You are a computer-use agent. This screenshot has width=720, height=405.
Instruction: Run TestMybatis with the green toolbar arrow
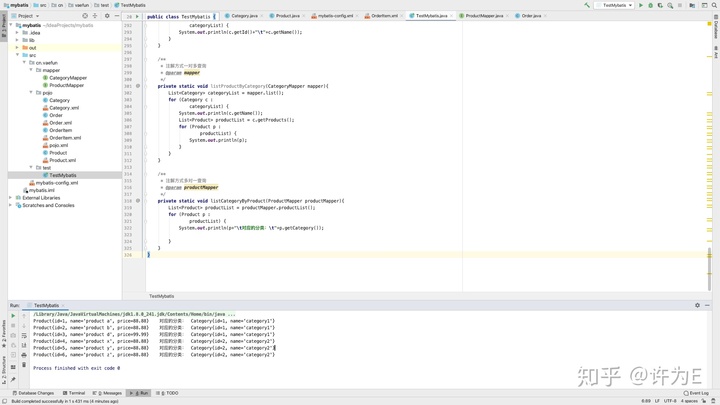pos(641,5)
